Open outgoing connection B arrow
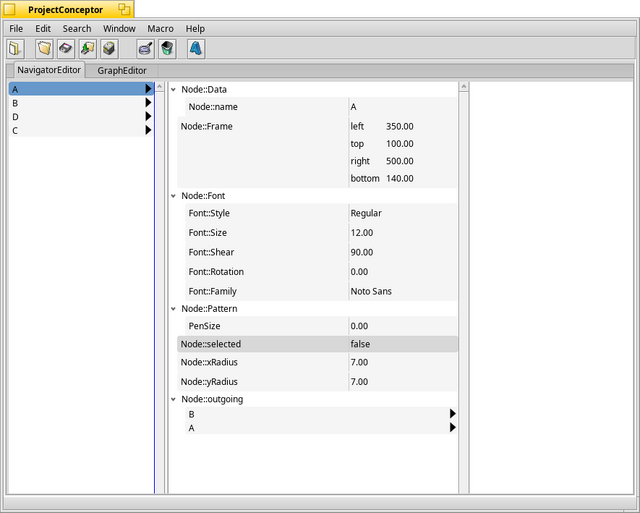640x513 pixels. coord(453,413)
